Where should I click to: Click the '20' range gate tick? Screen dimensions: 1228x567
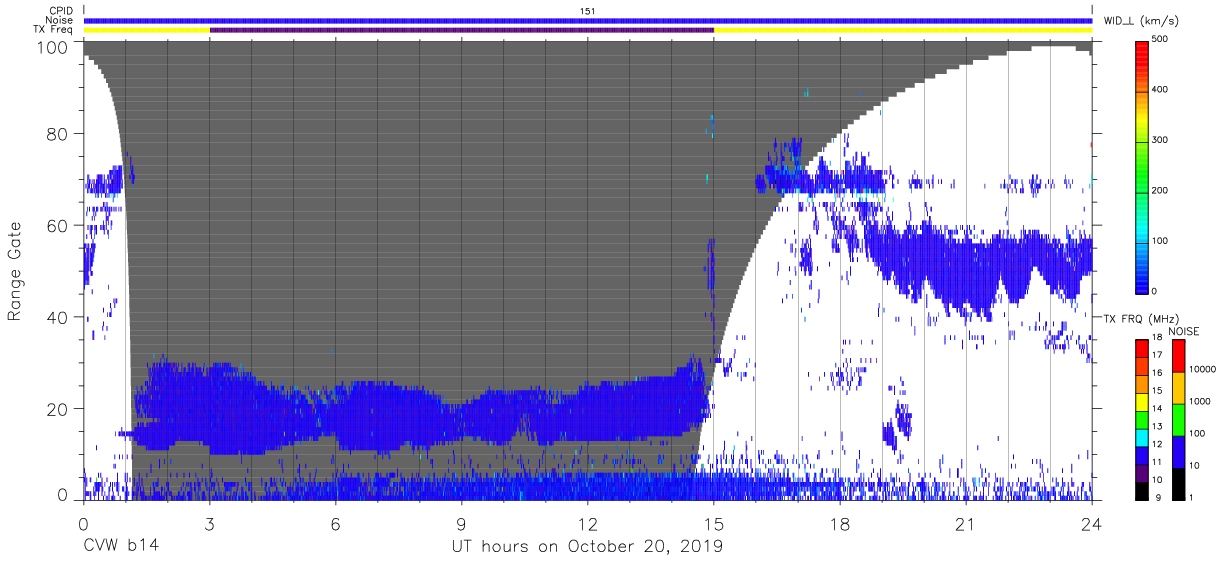[x=58, y=409]
